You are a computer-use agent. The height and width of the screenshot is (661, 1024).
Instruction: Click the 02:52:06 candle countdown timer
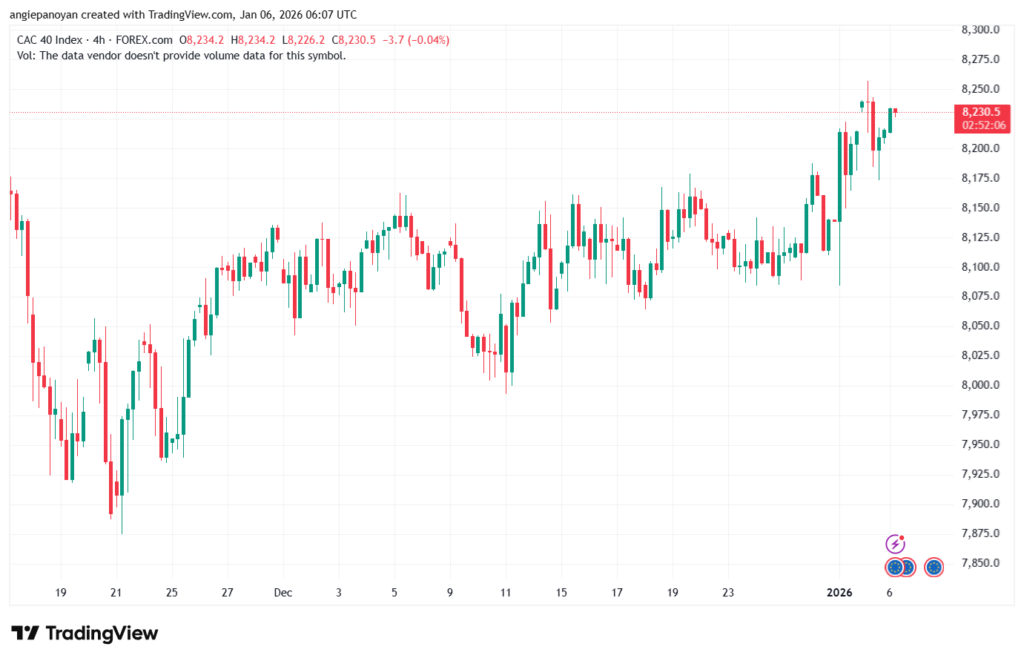click(x=982, y=126)
